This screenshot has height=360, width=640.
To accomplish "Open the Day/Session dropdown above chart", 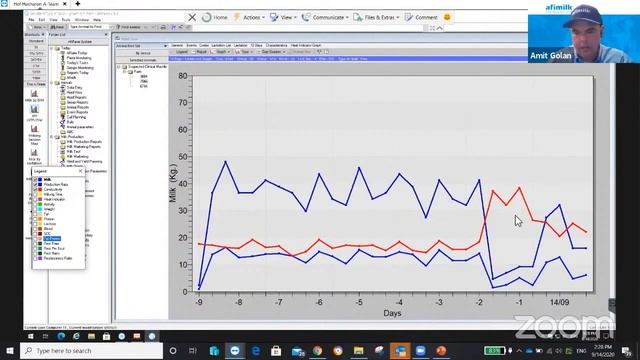I will coord(271,52).
